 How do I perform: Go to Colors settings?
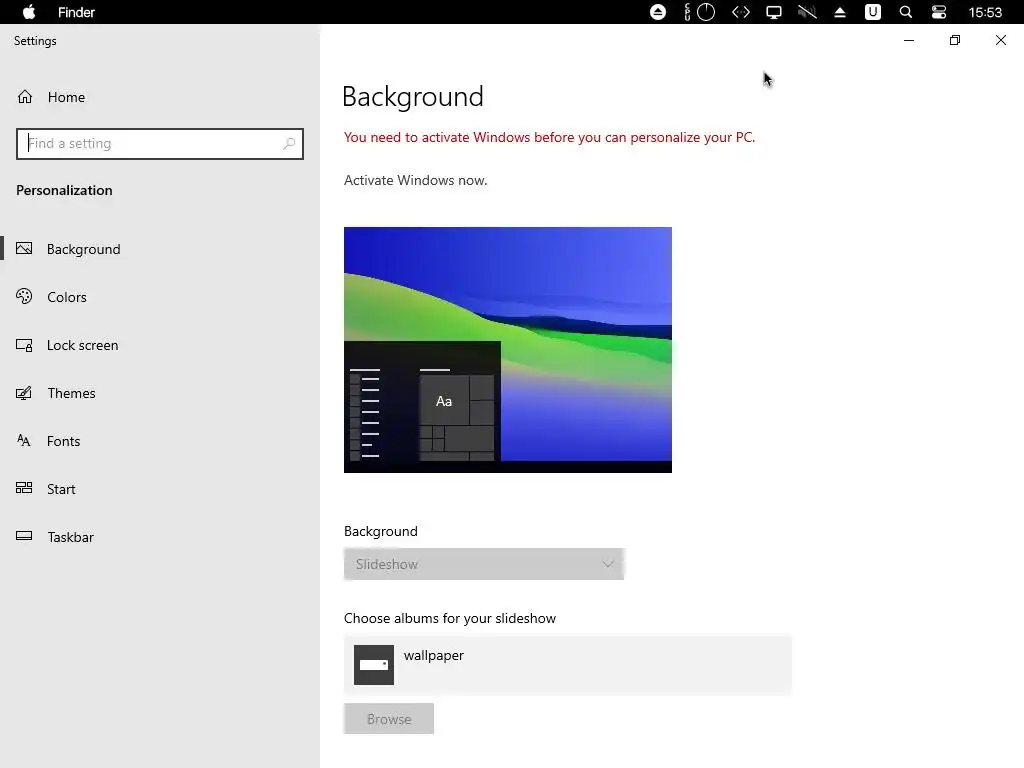(67, 297)
